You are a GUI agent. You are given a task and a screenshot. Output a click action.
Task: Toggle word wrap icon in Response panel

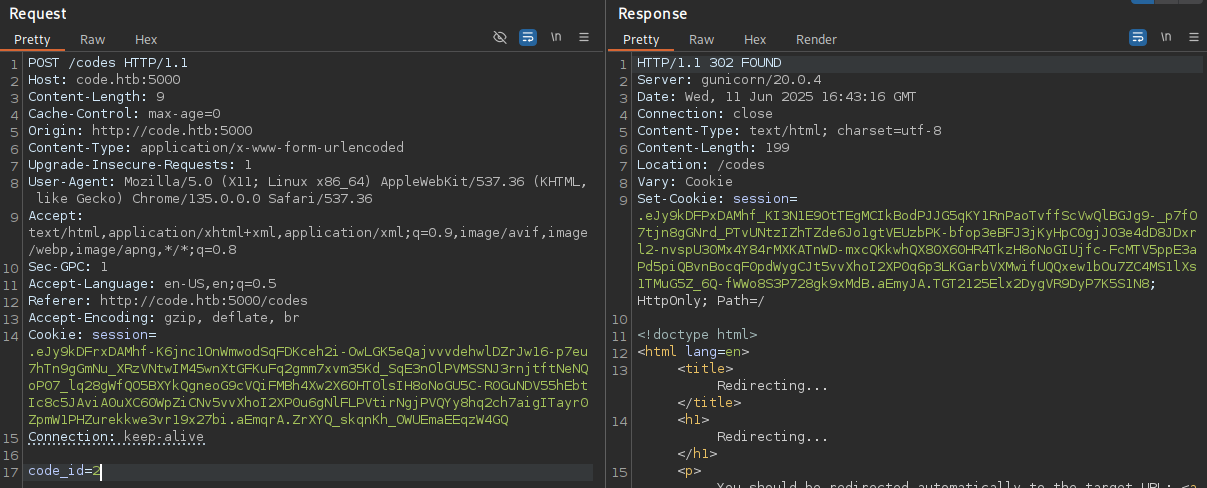[x=1138, y=38]
